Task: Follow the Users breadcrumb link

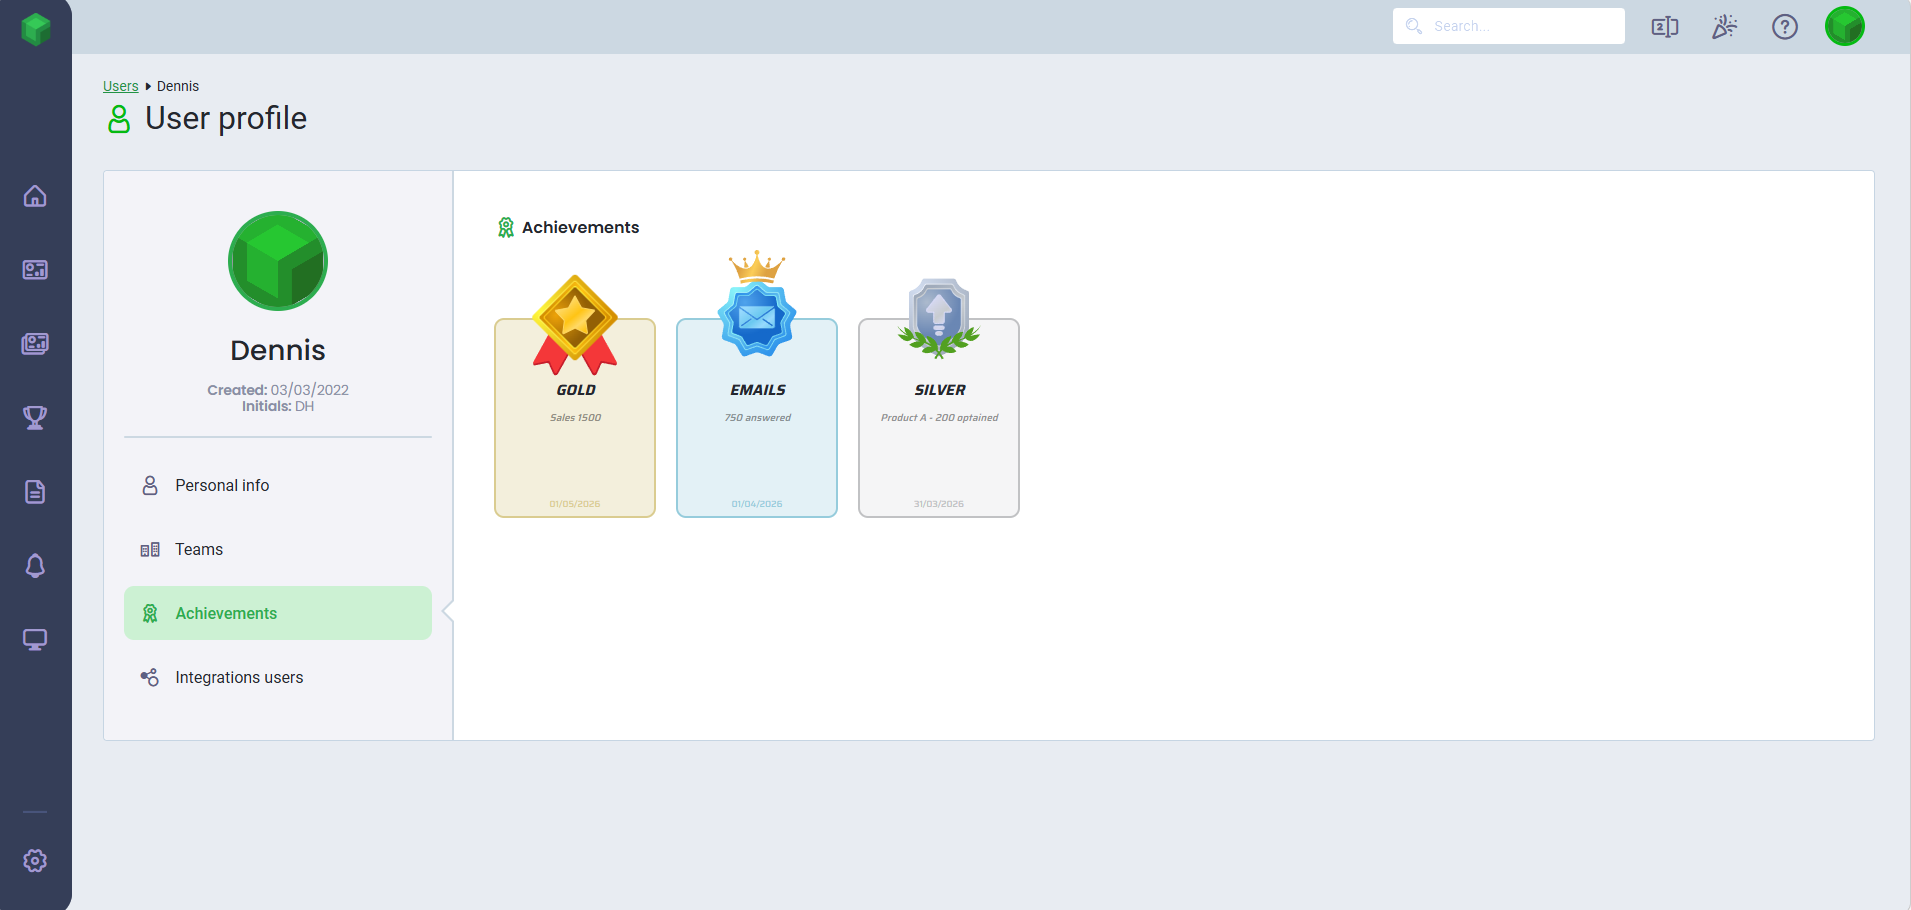Action: (x=121, y=86)
